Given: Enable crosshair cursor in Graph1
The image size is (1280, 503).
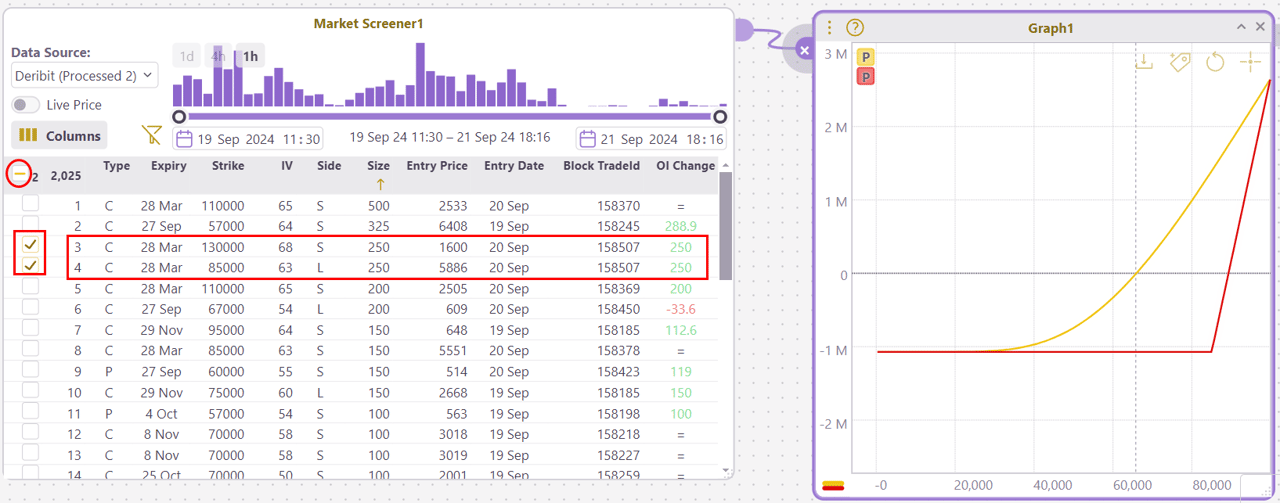Looking at the screenshot, I should click(x=1250, y=62).
